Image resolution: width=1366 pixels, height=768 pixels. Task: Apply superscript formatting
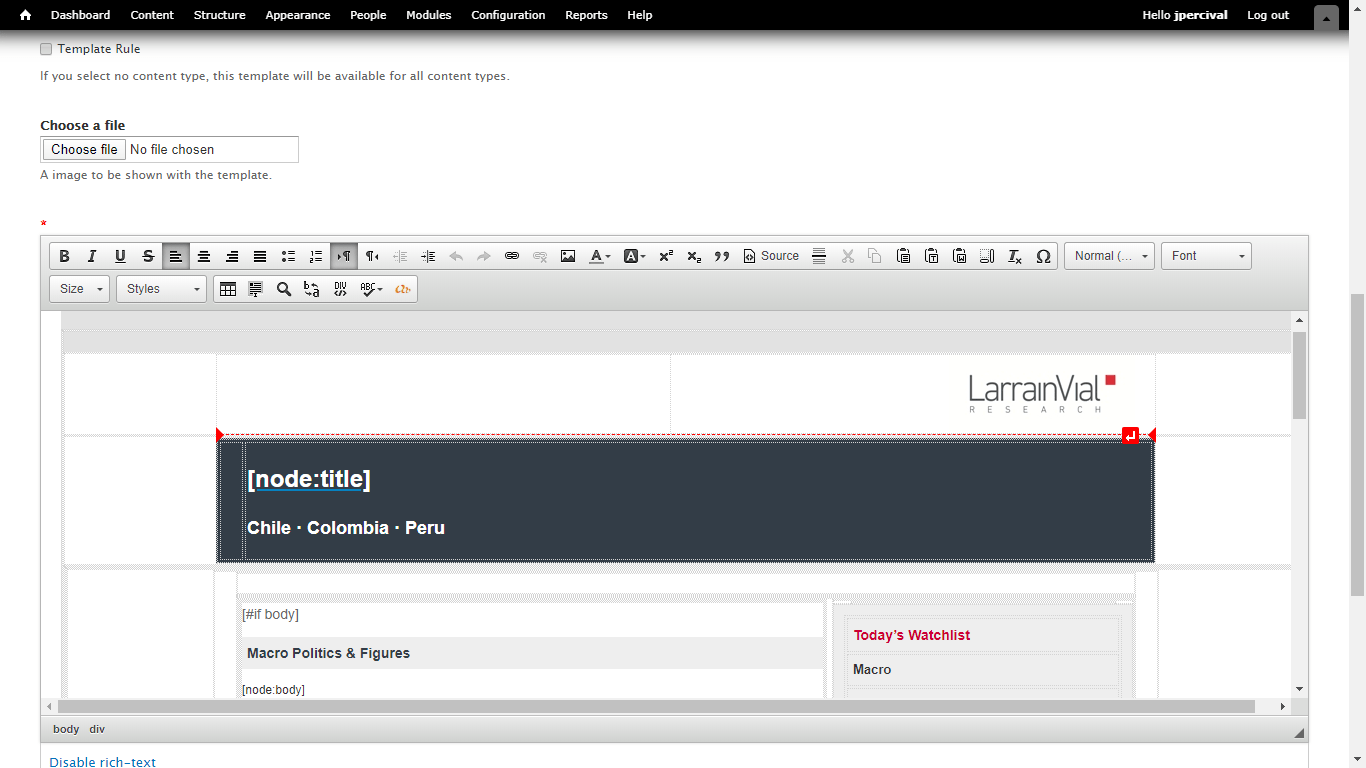pyautogui.click(x=665, y=255)
